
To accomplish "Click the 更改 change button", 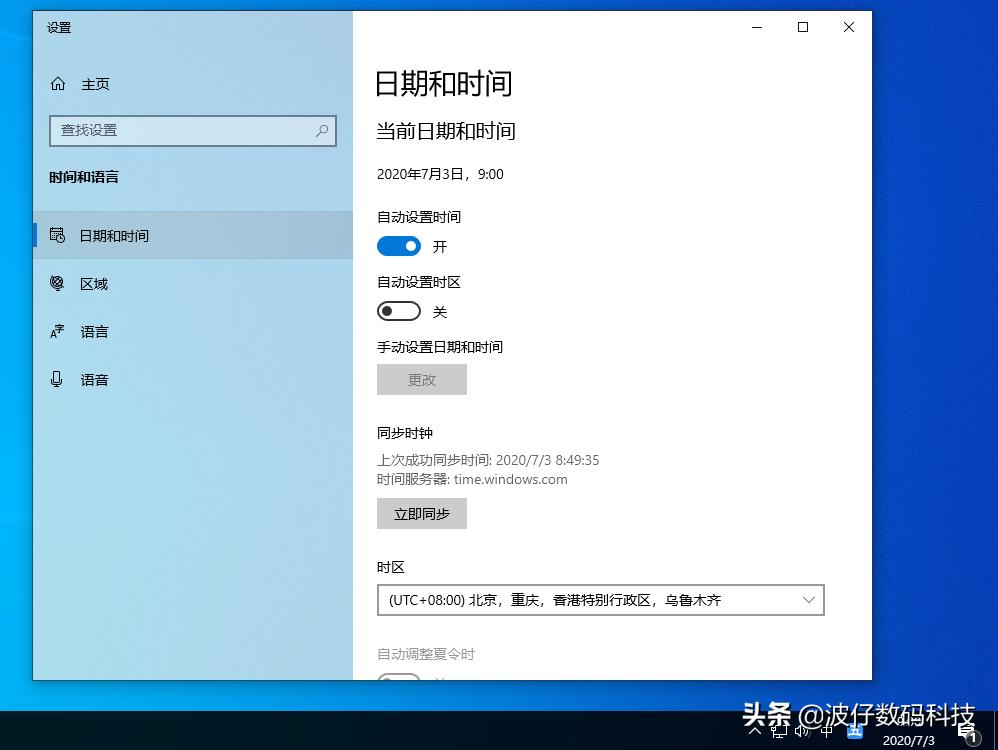I will tap(421, 379).
